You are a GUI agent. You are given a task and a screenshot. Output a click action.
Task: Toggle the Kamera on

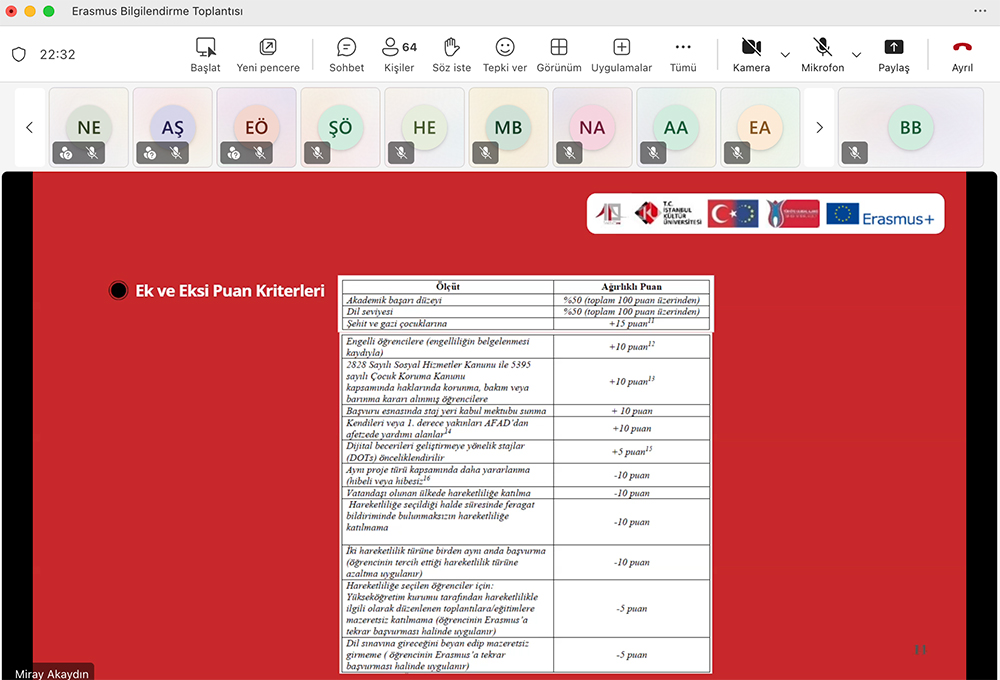tap(751, 54)
